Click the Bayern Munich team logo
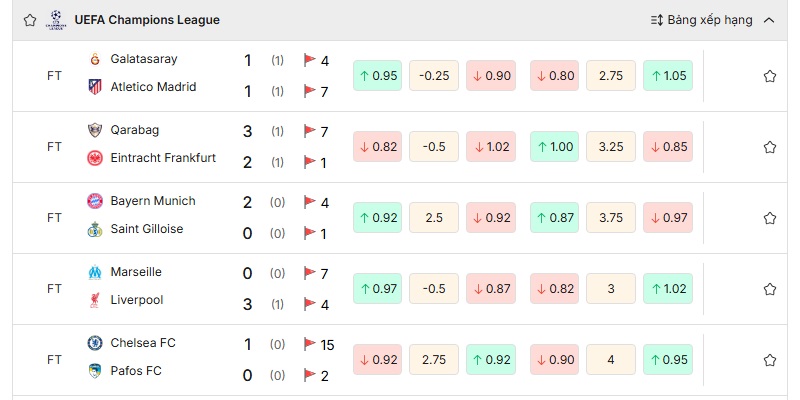 tap(95, 201)
